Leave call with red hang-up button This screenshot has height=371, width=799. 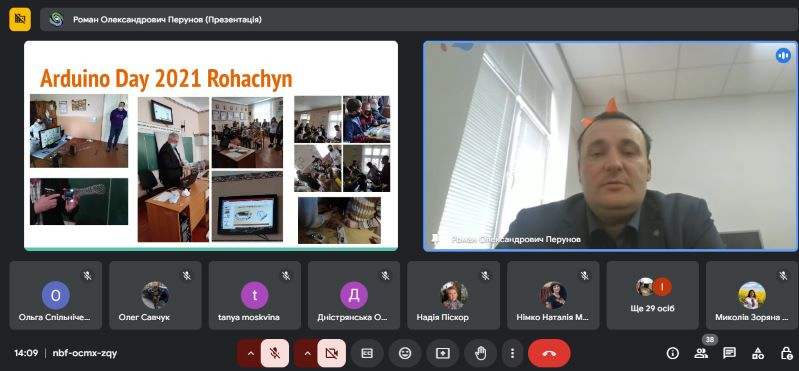[549, 353]
